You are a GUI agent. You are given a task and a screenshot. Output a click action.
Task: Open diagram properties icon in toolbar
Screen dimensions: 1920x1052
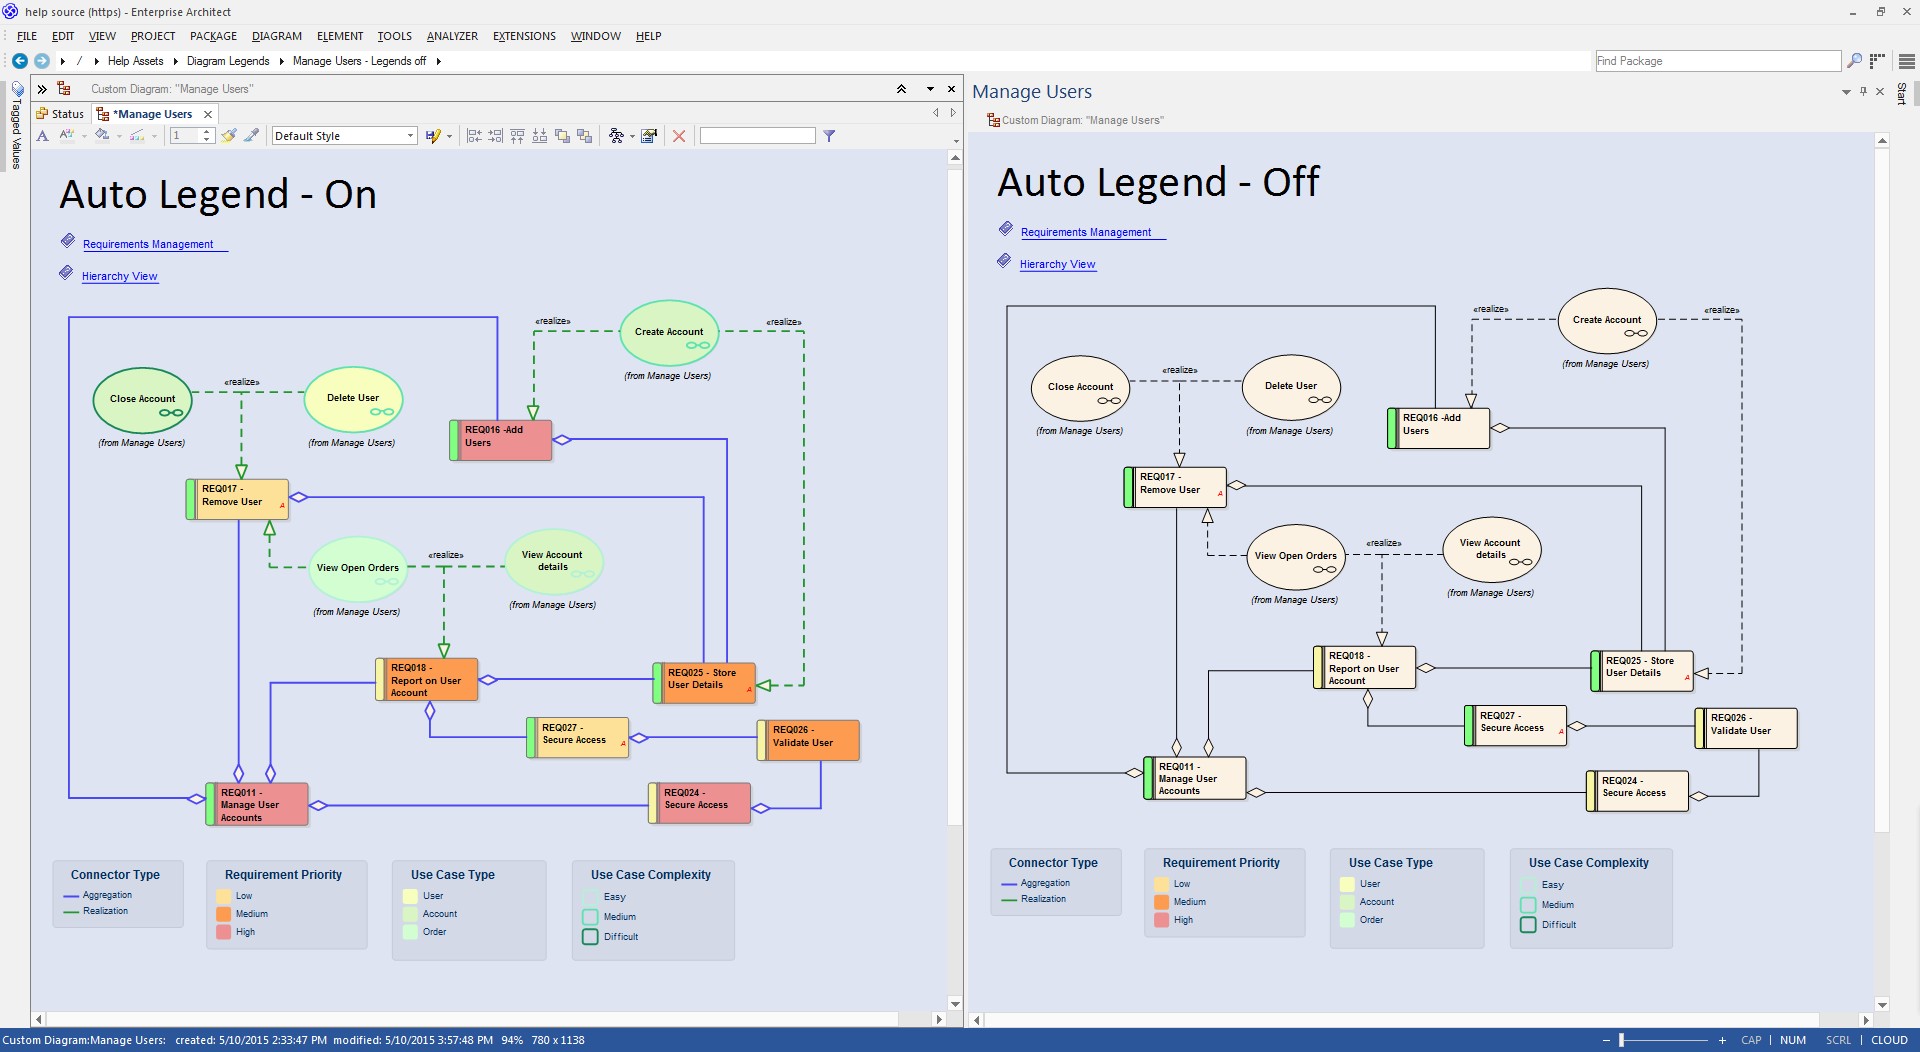point(650,136)
